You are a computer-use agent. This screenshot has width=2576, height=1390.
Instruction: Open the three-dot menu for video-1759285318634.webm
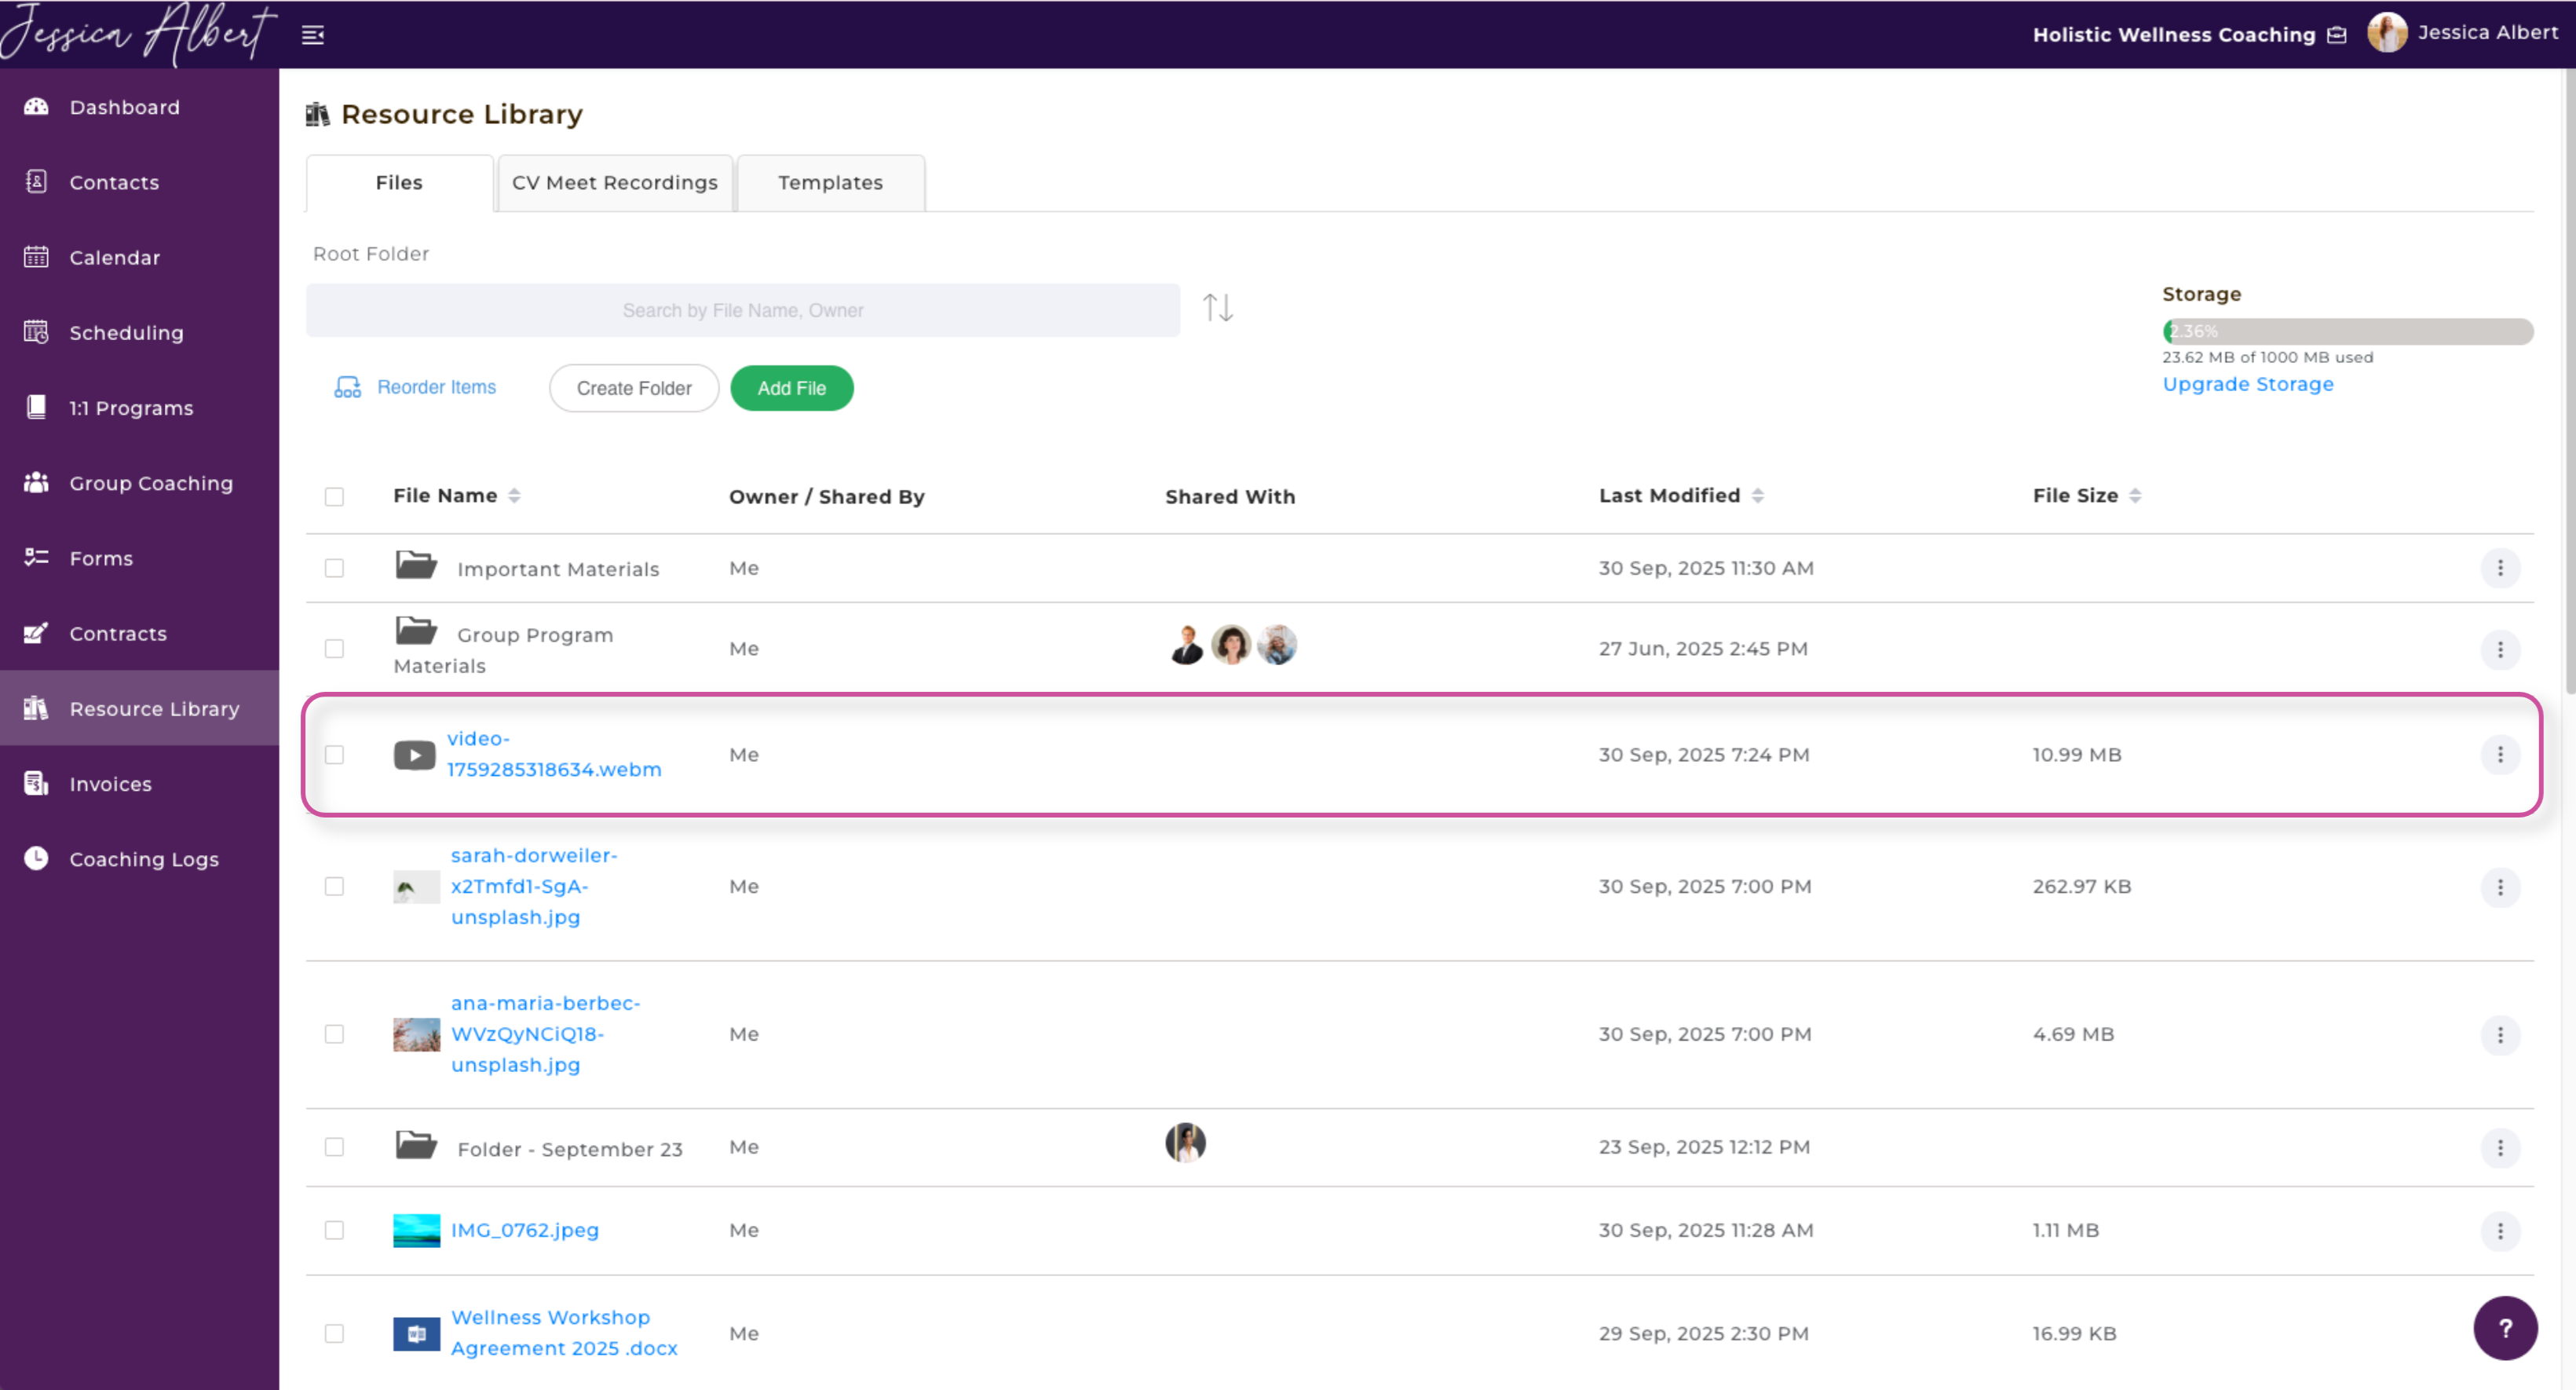pyautogui.click(x=2499, y=755)
